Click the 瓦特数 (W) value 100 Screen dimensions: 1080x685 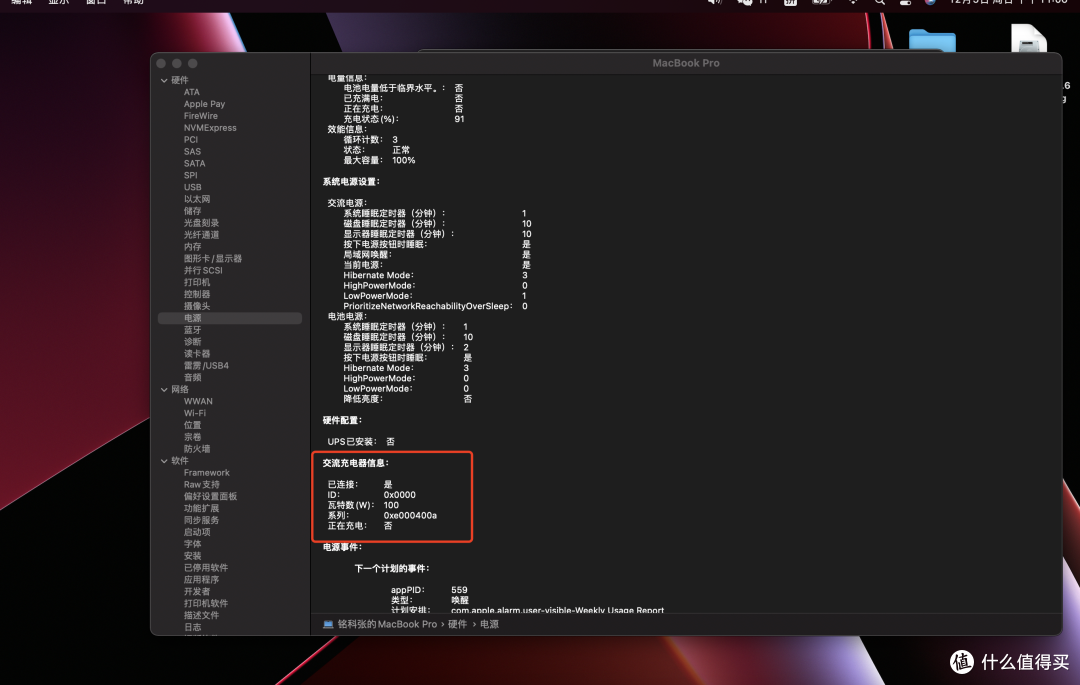click(391, 505)
